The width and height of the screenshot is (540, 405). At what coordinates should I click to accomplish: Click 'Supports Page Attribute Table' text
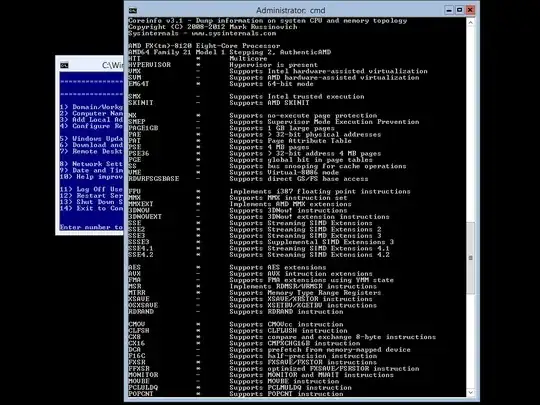point(290,141)
